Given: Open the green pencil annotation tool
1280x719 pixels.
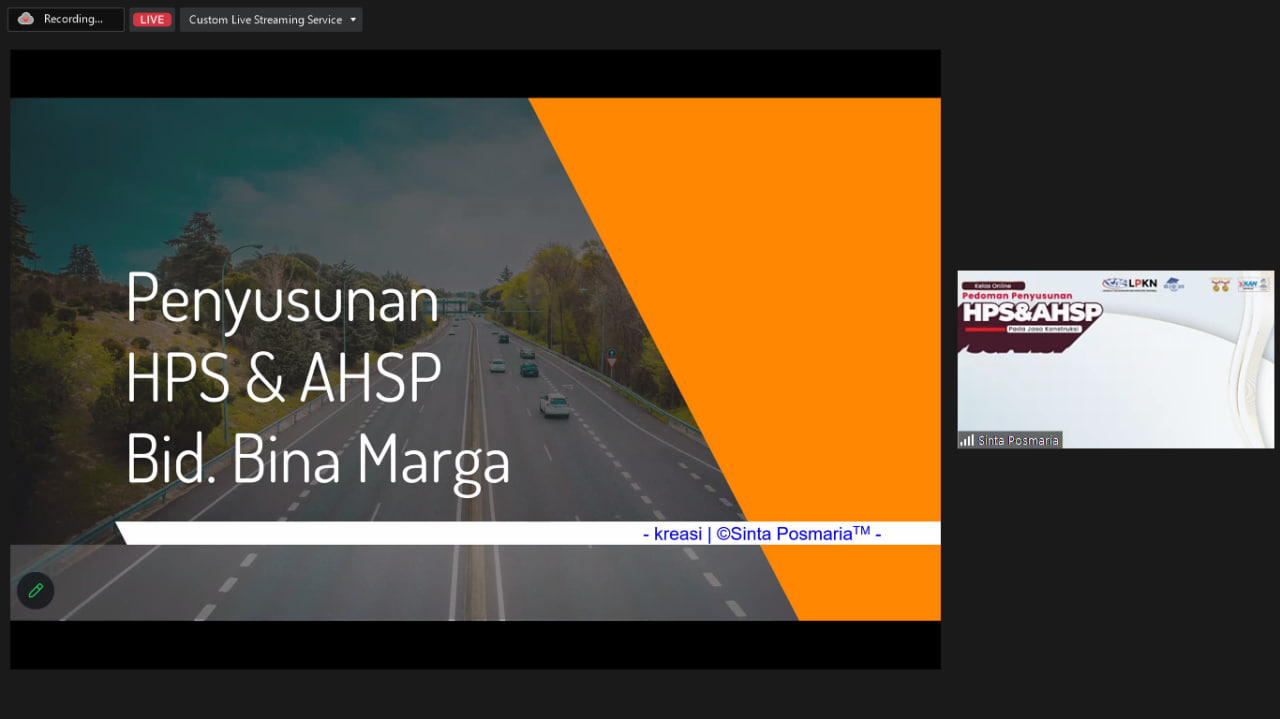Looking at the screenshot, I should click(36, 590).
